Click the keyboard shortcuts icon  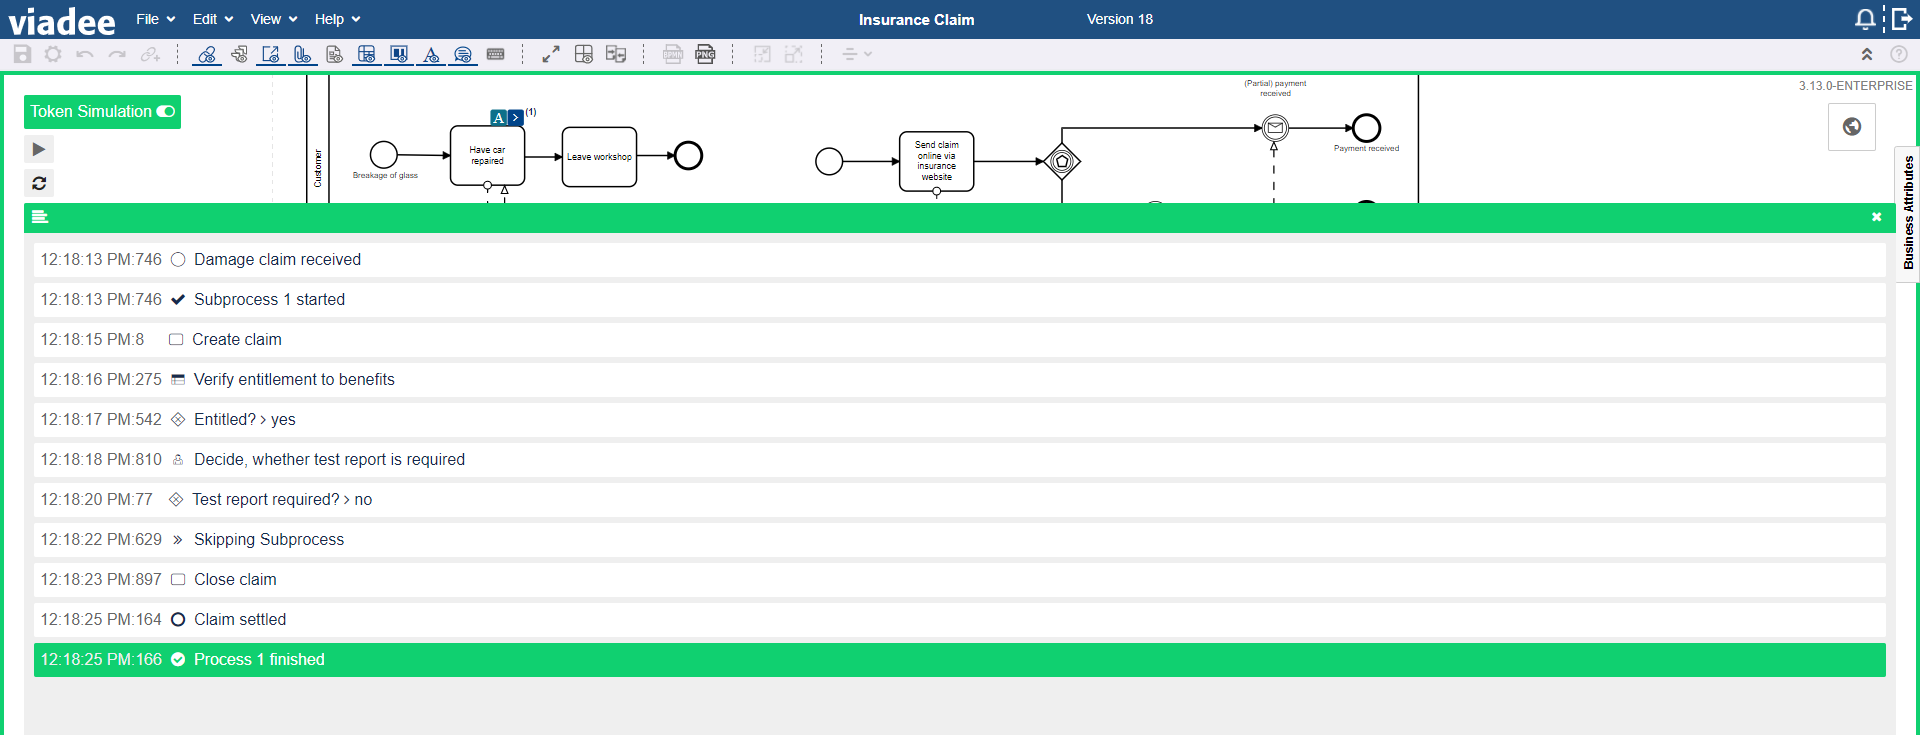[x=495, y=54]
